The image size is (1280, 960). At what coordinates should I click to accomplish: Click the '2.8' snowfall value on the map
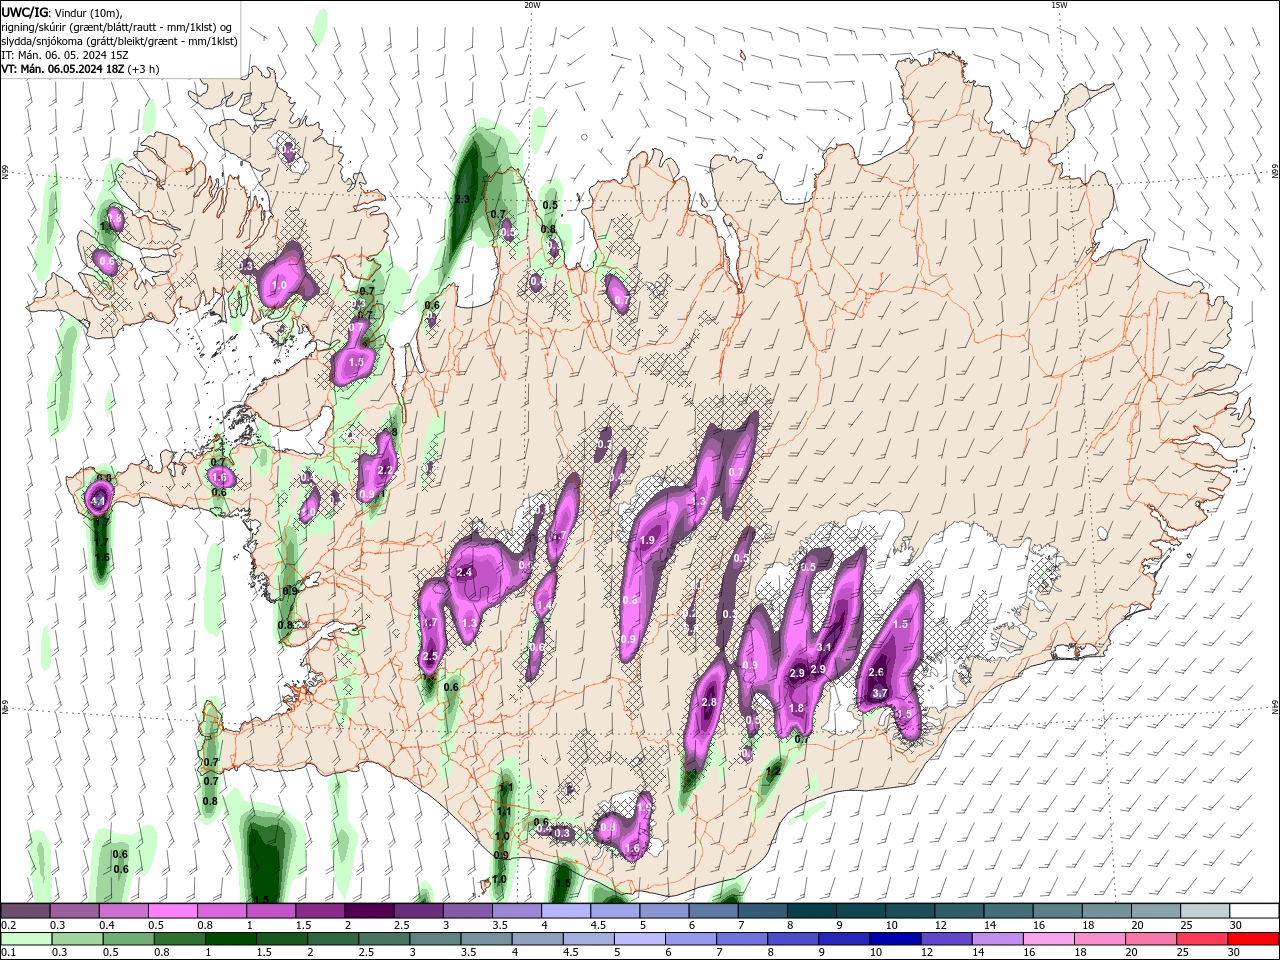tap(709, 703)
